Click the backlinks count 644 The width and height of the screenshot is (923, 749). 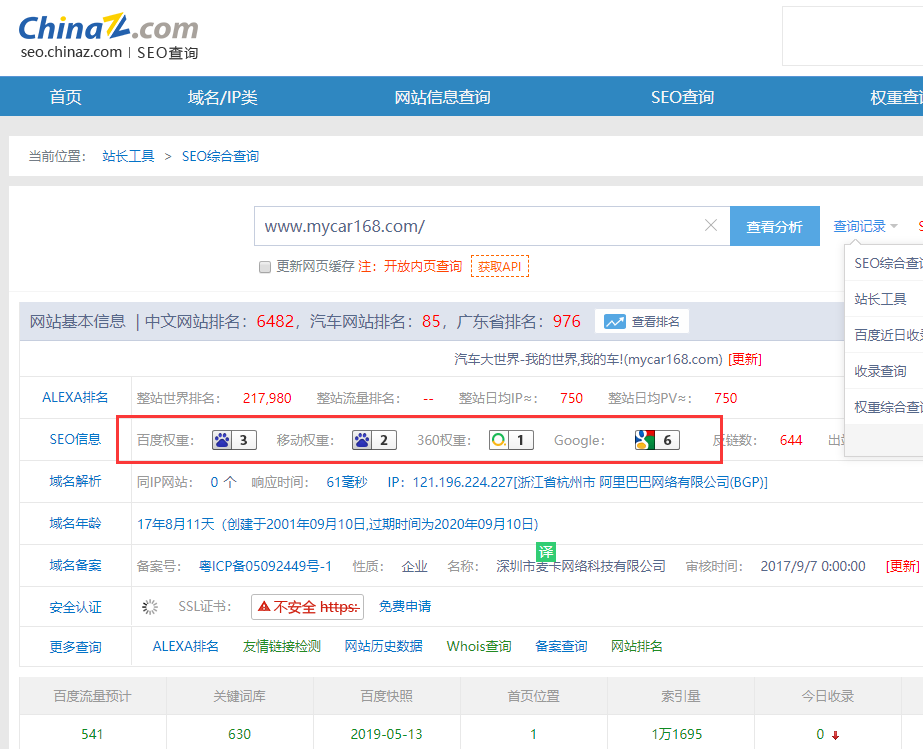[x=791, y=440]
